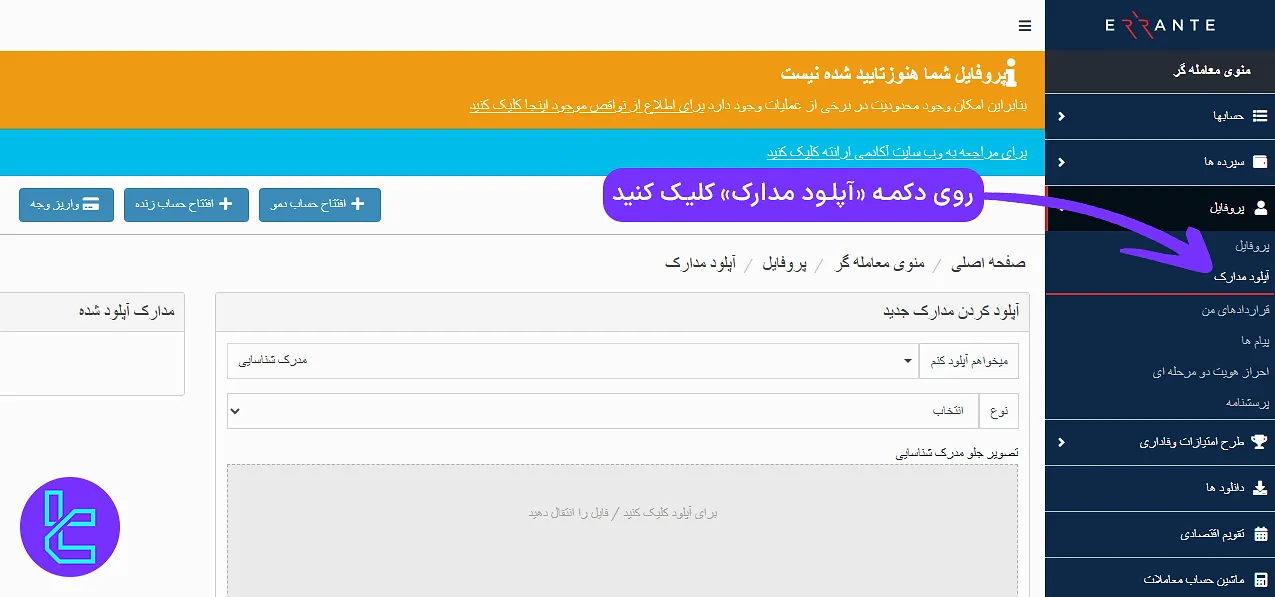Click the person icon beside Profile
This screenshot has width=1275, height=597.
tap(1256, 208)
